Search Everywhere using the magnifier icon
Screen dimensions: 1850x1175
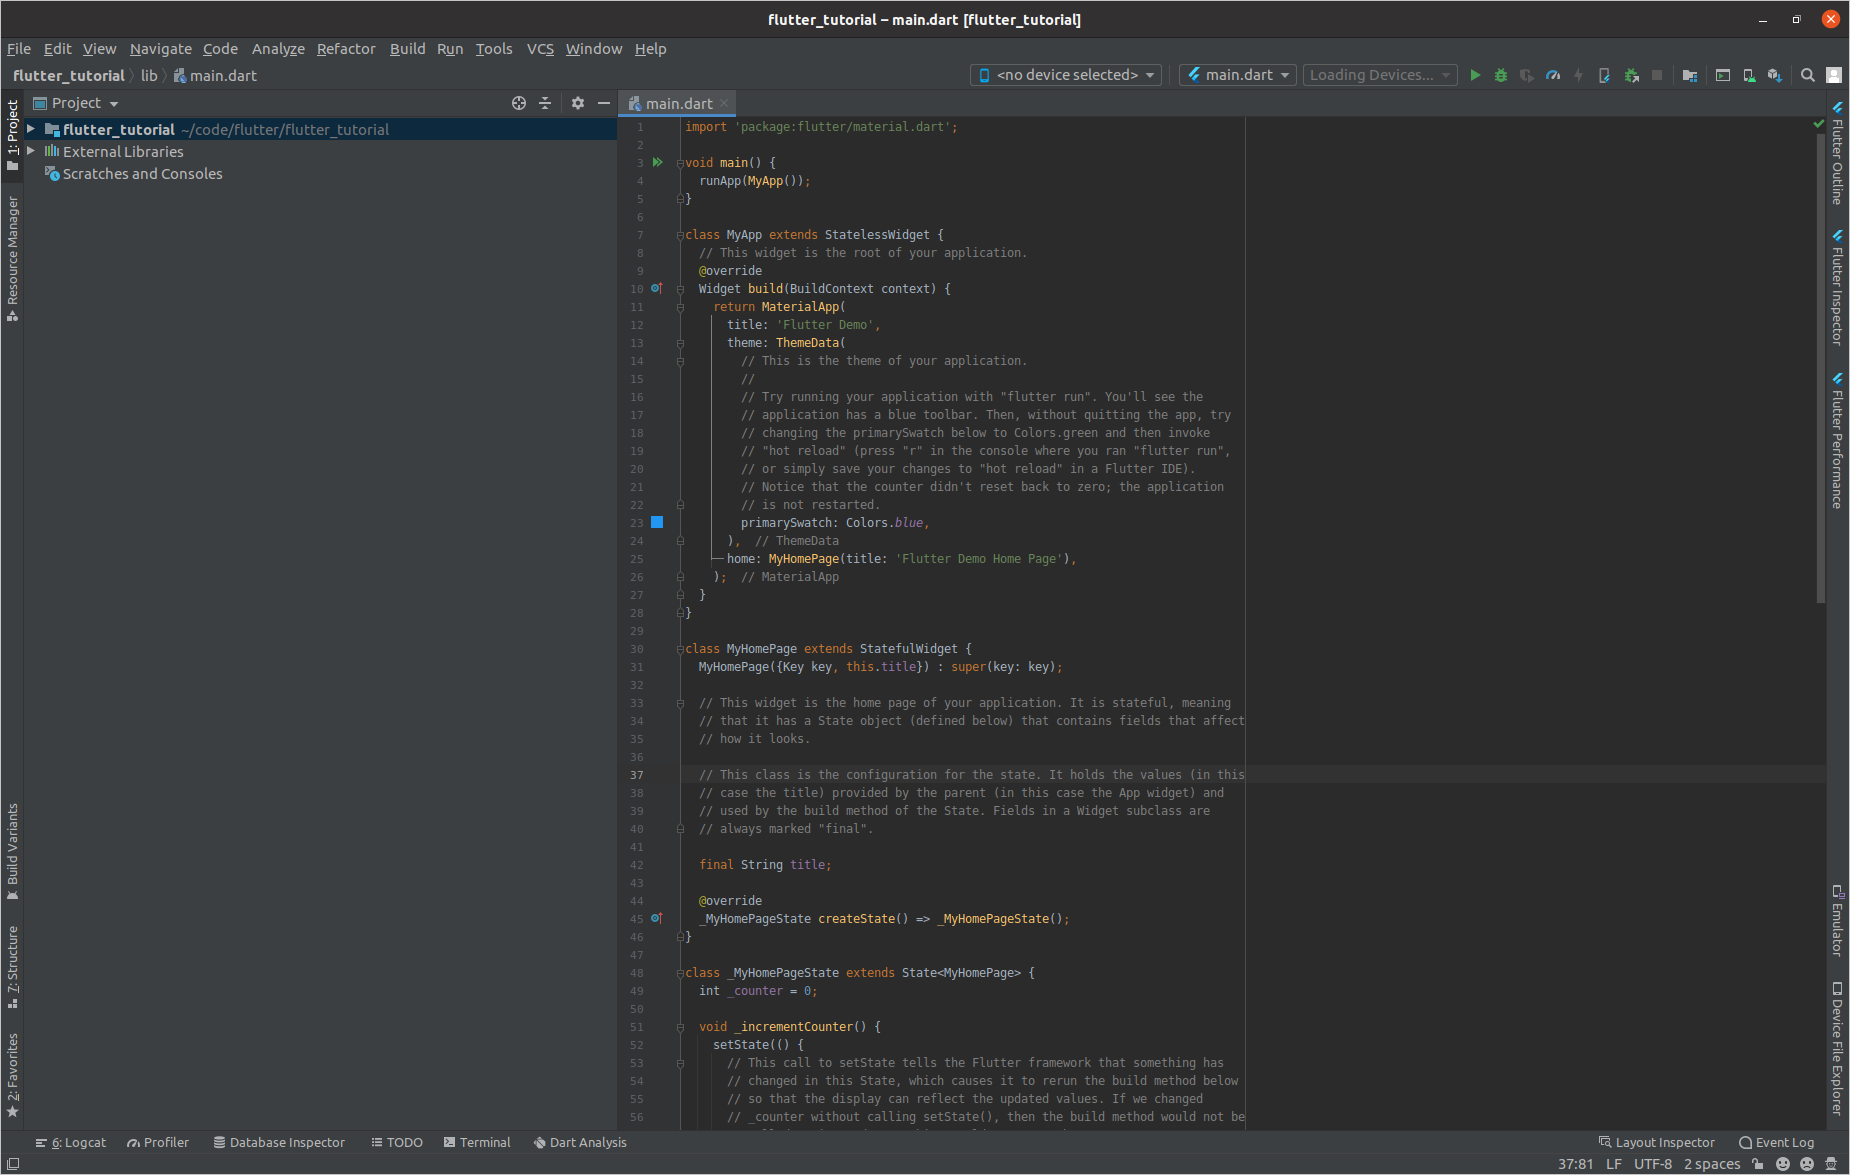1808,75
